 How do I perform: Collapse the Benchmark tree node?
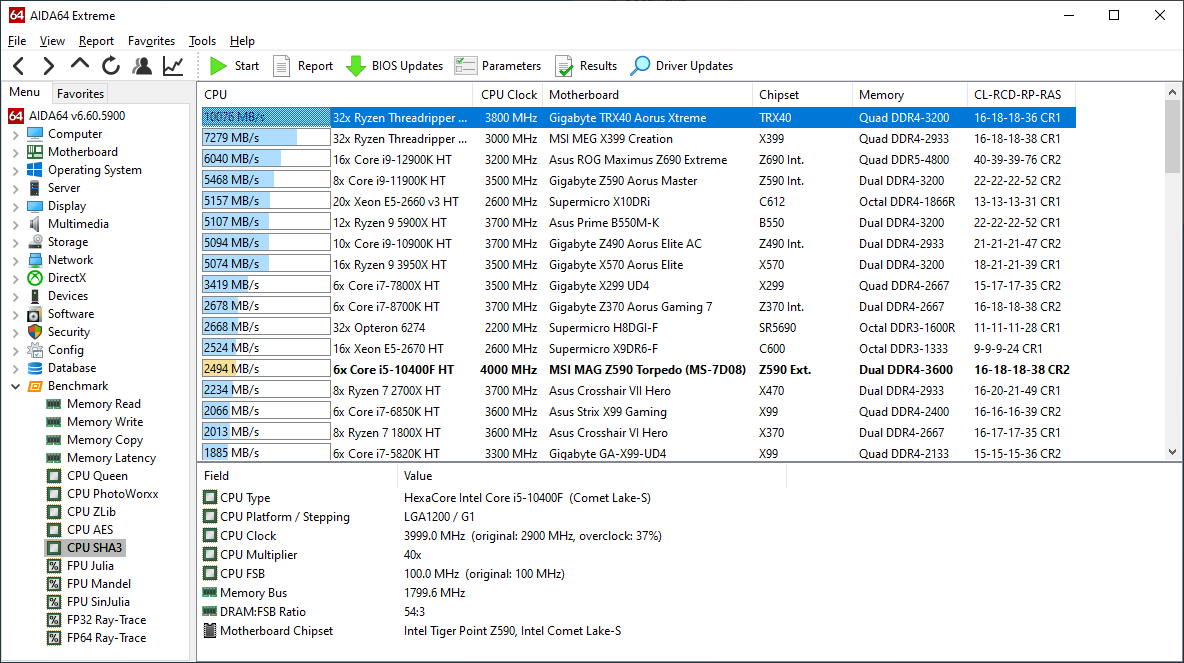click(x=16, y=386)
